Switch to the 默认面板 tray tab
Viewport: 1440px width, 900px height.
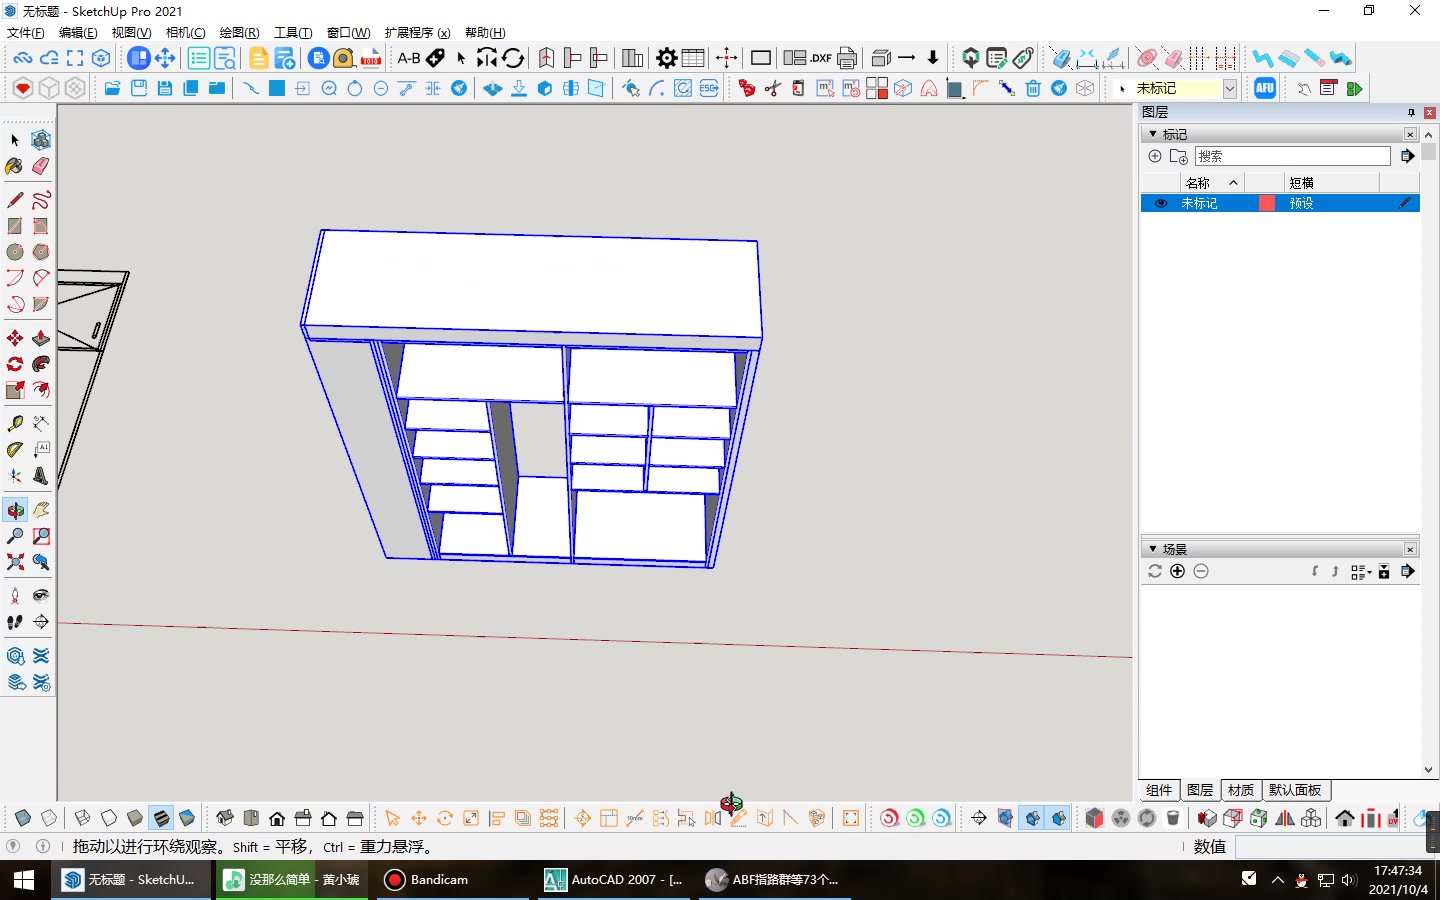(1296, 790)
